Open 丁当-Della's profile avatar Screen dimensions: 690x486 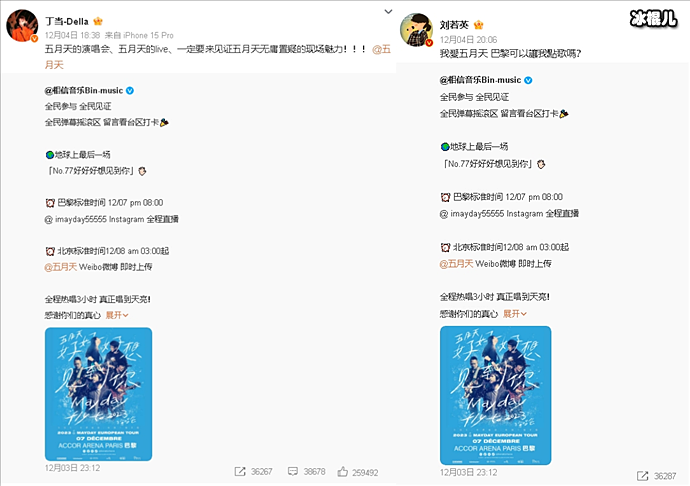tap(22, 26)
